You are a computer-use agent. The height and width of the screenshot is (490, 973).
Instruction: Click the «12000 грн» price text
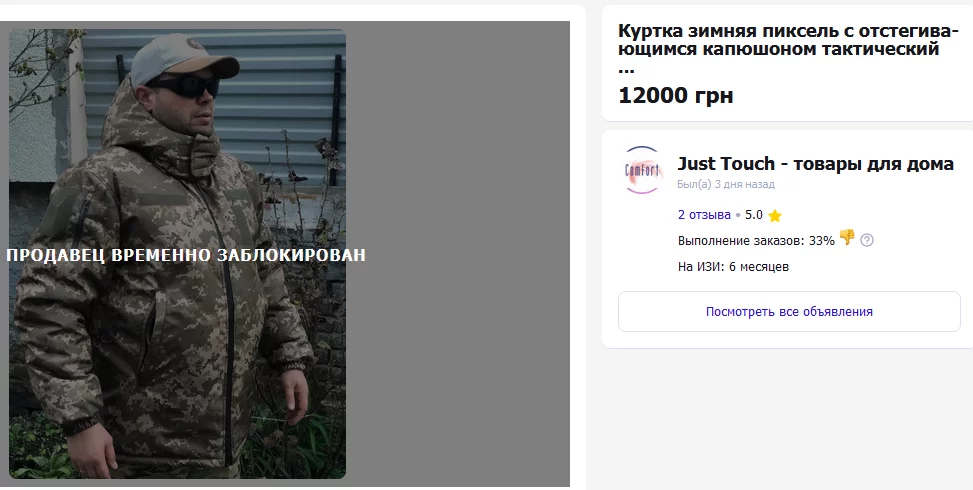pyautogui.click(x=676, y=96)
